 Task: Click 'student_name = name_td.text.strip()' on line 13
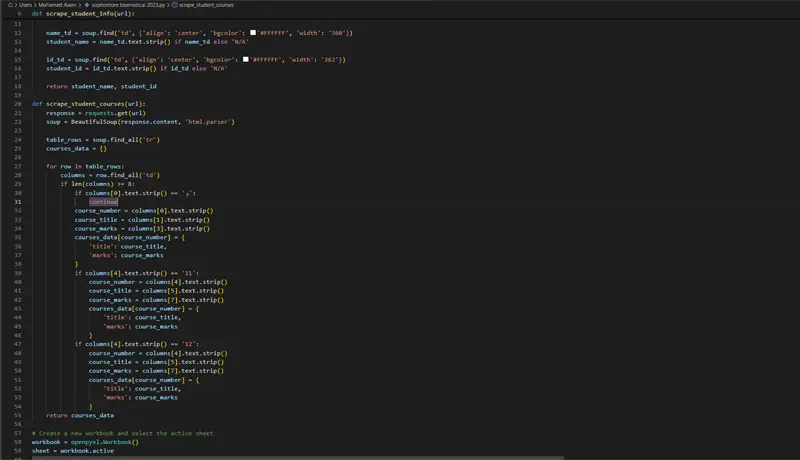click(x=108, y=42)
